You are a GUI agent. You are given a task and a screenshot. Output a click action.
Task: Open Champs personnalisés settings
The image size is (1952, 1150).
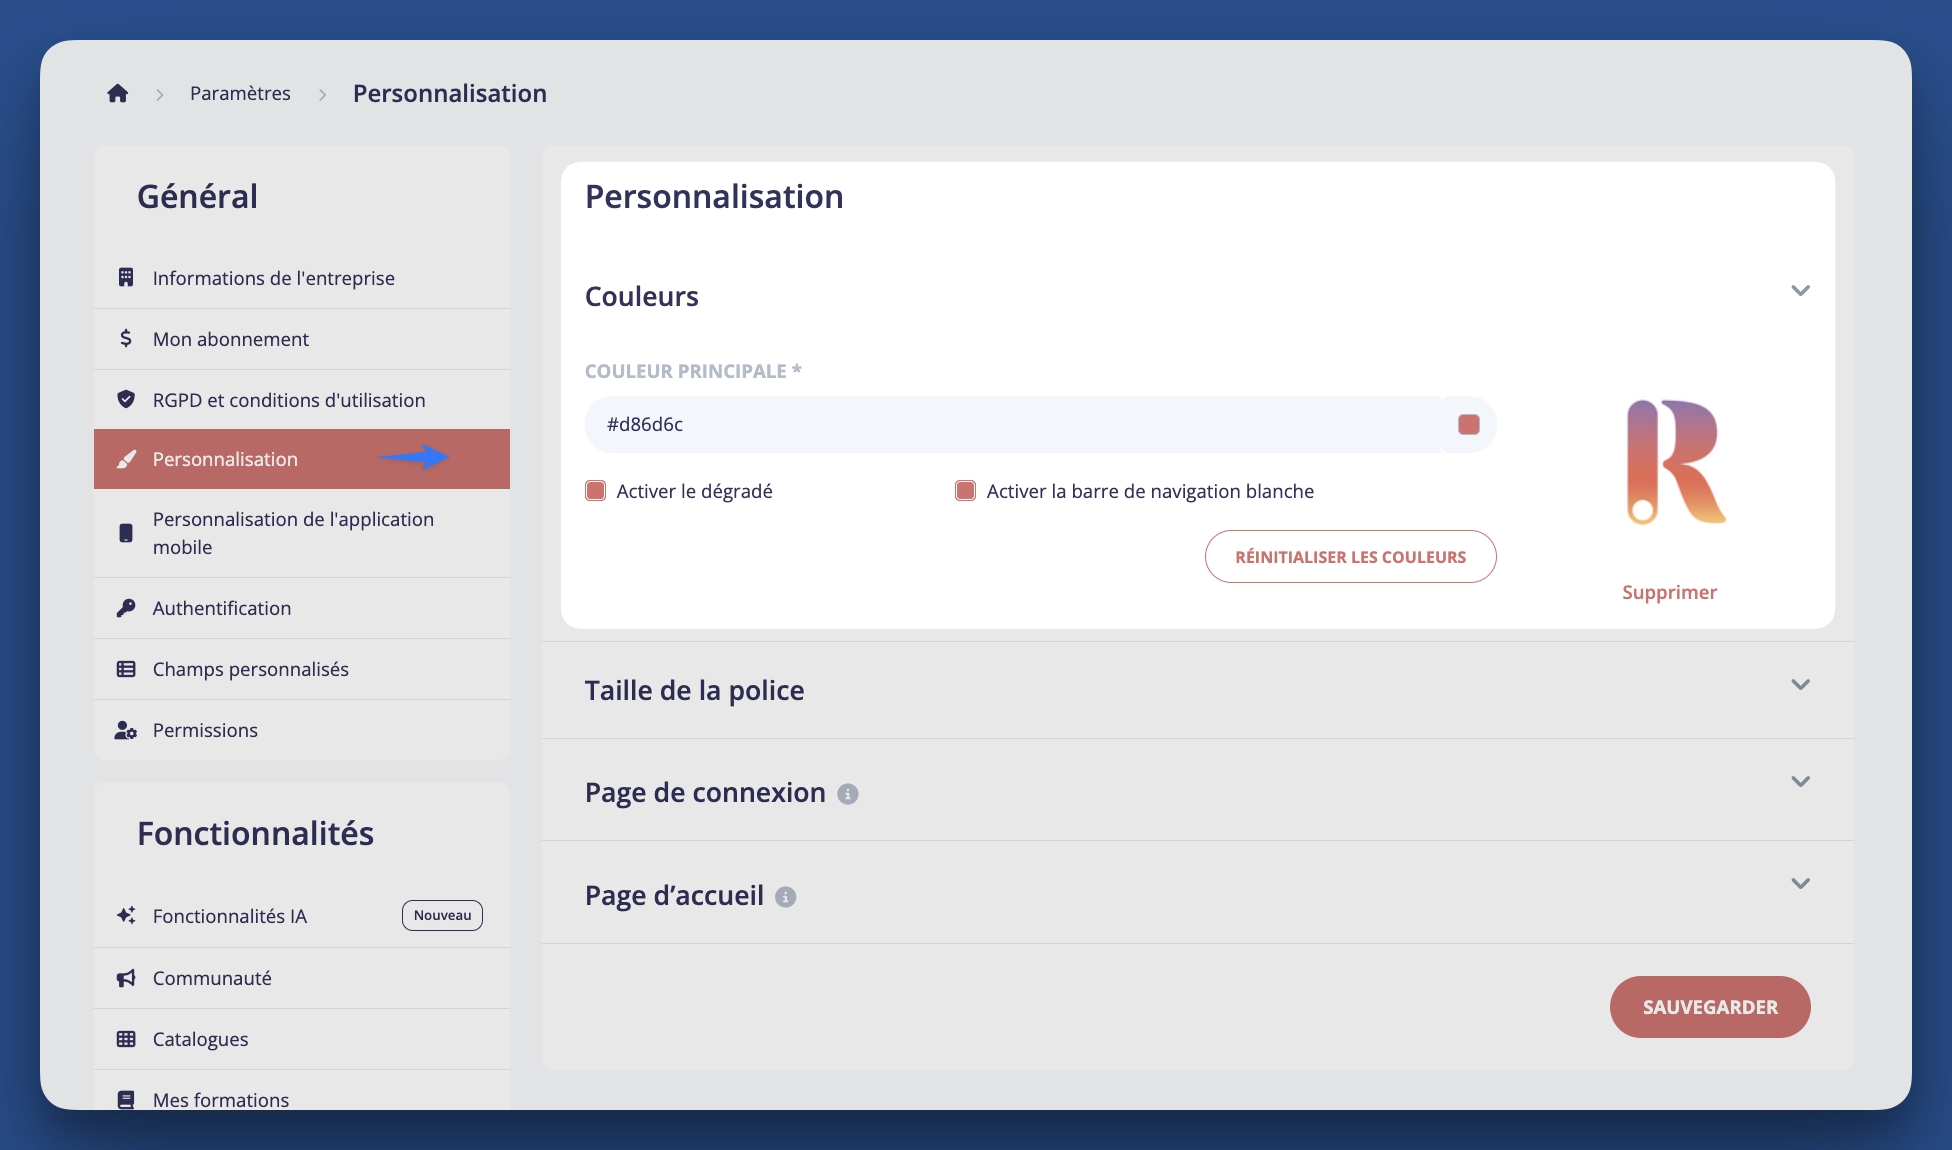(x=302, y=669)
